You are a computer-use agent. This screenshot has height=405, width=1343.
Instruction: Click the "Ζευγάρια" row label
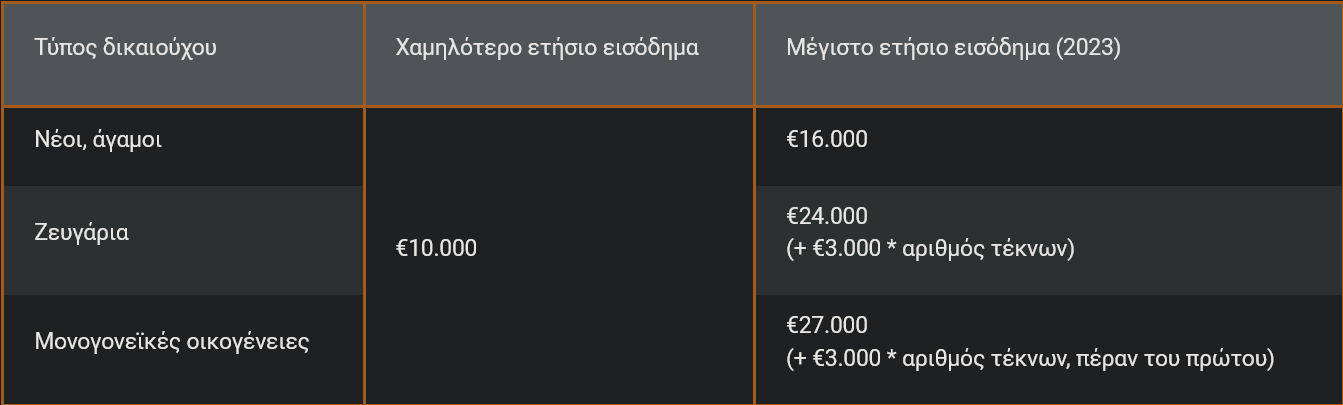[x=82, y=233]
